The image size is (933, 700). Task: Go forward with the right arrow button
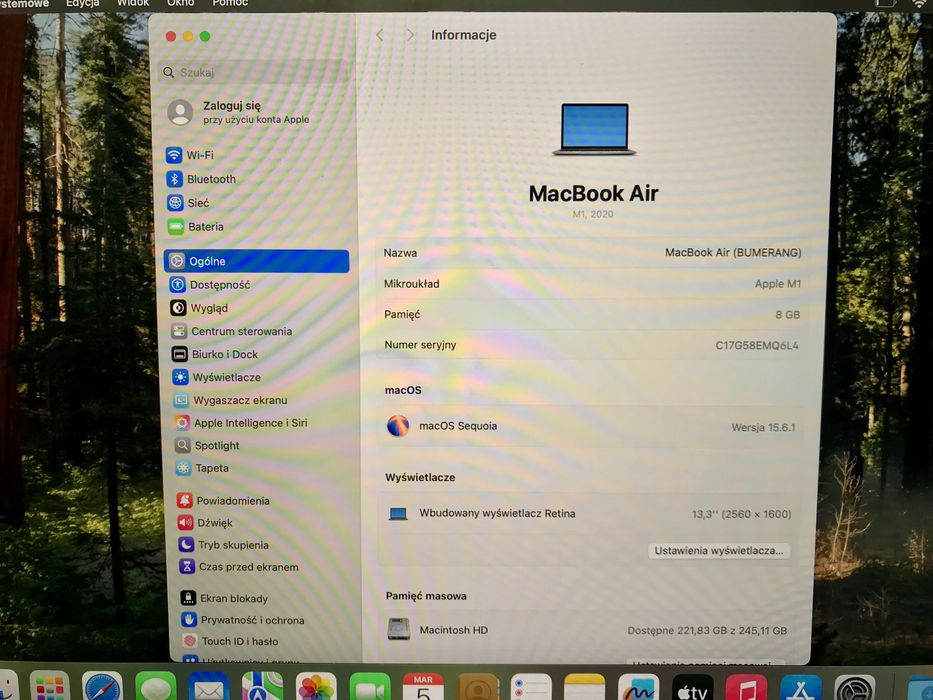click(410, 35)
